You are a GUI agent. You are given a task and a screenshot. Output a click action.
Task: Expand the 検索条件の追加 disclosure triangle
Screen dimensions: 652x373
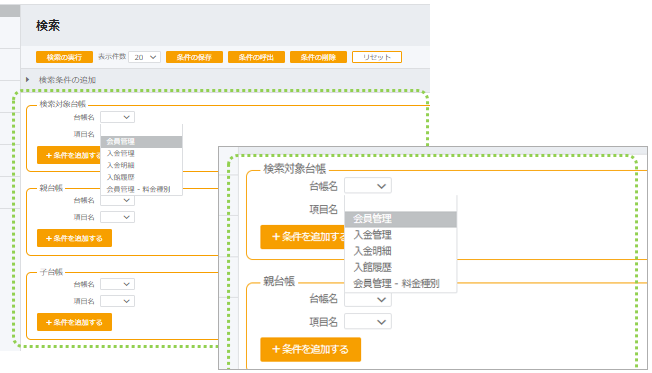click(27, 79)
